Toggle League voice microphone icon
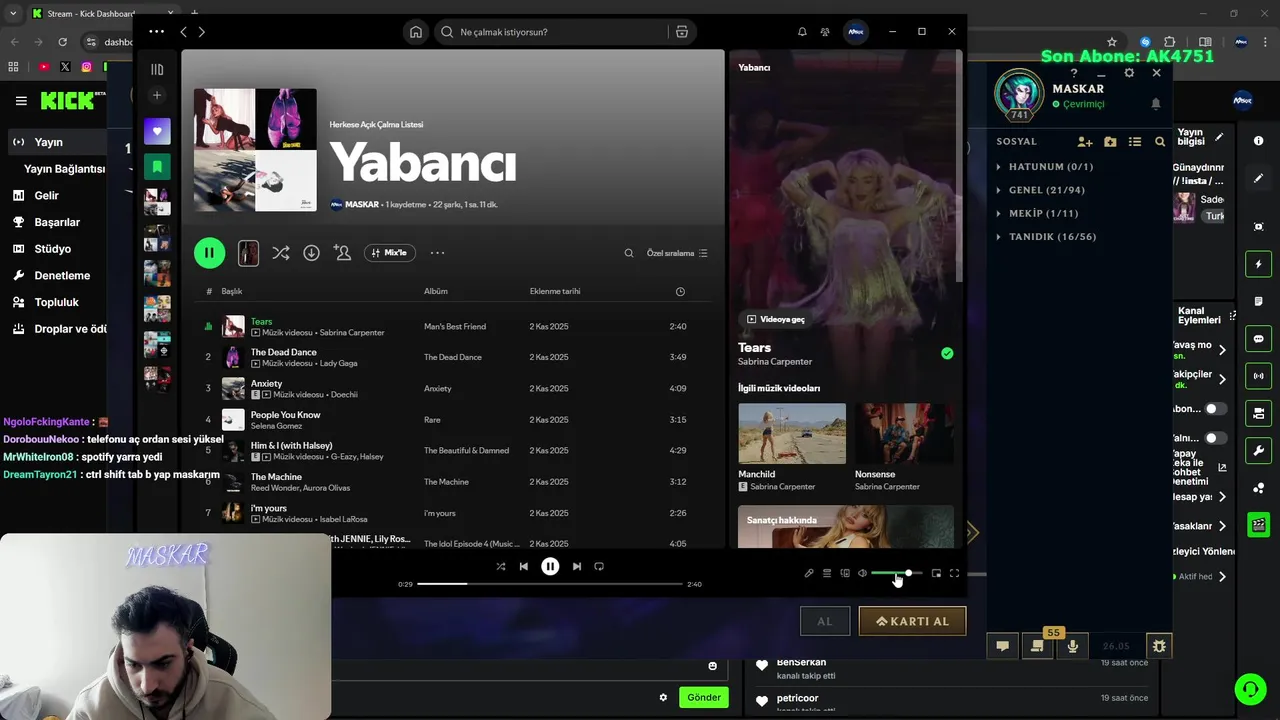 coord(1073,646)
